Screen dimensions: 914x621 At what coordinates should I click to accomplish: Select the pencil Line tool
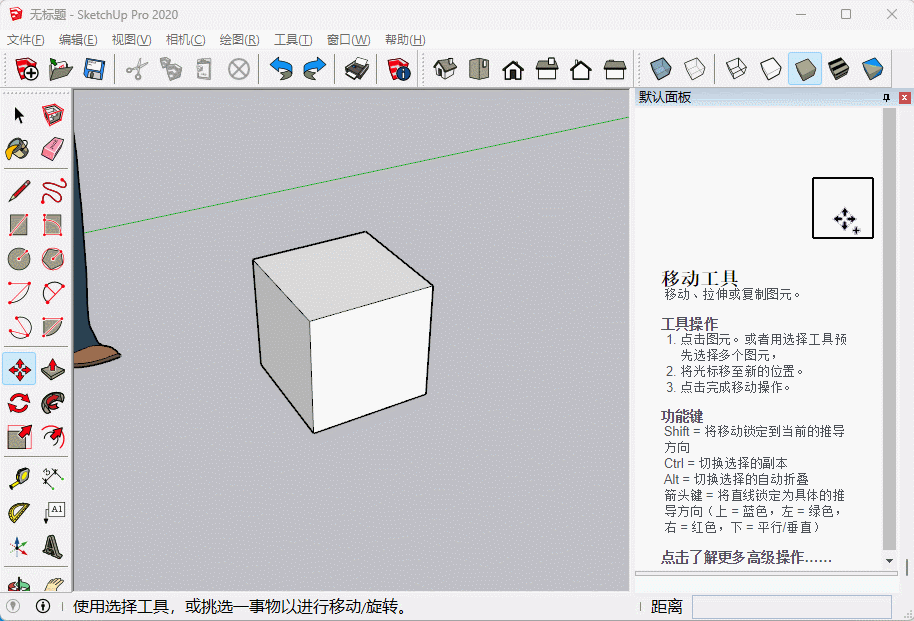tap(19, 190)
